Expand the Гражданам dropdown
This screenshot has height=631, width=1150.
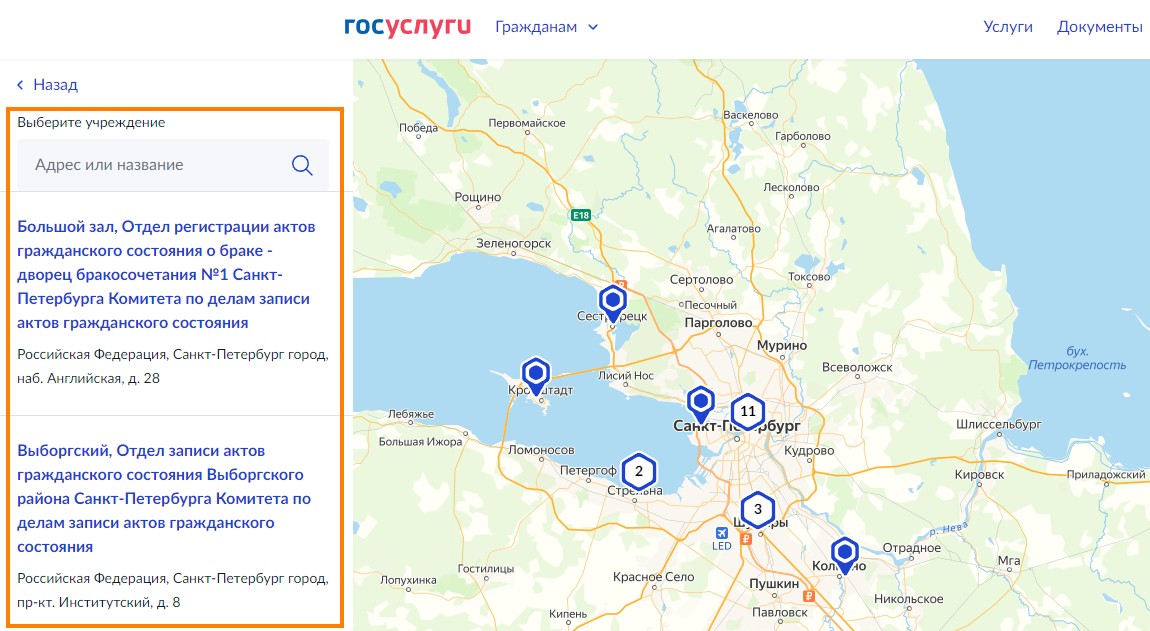click(x=546, y=27)
